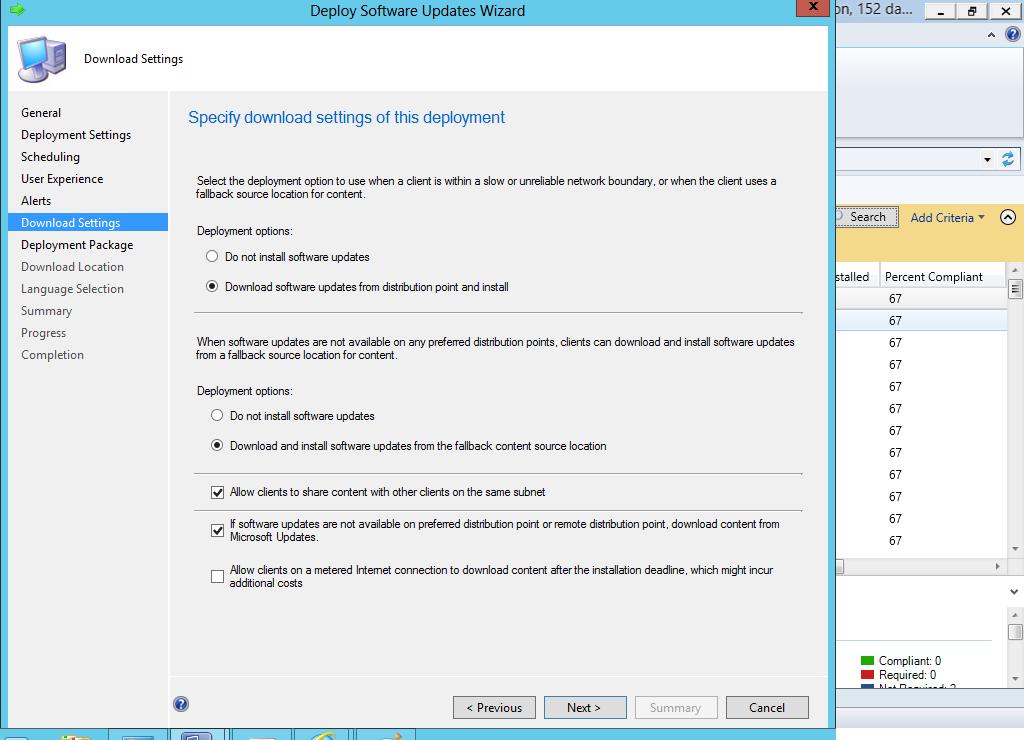The height and width of the screenshot is (740, 1024).
Task: Switch to the Alerts wizard page
Action: [36, 201]
